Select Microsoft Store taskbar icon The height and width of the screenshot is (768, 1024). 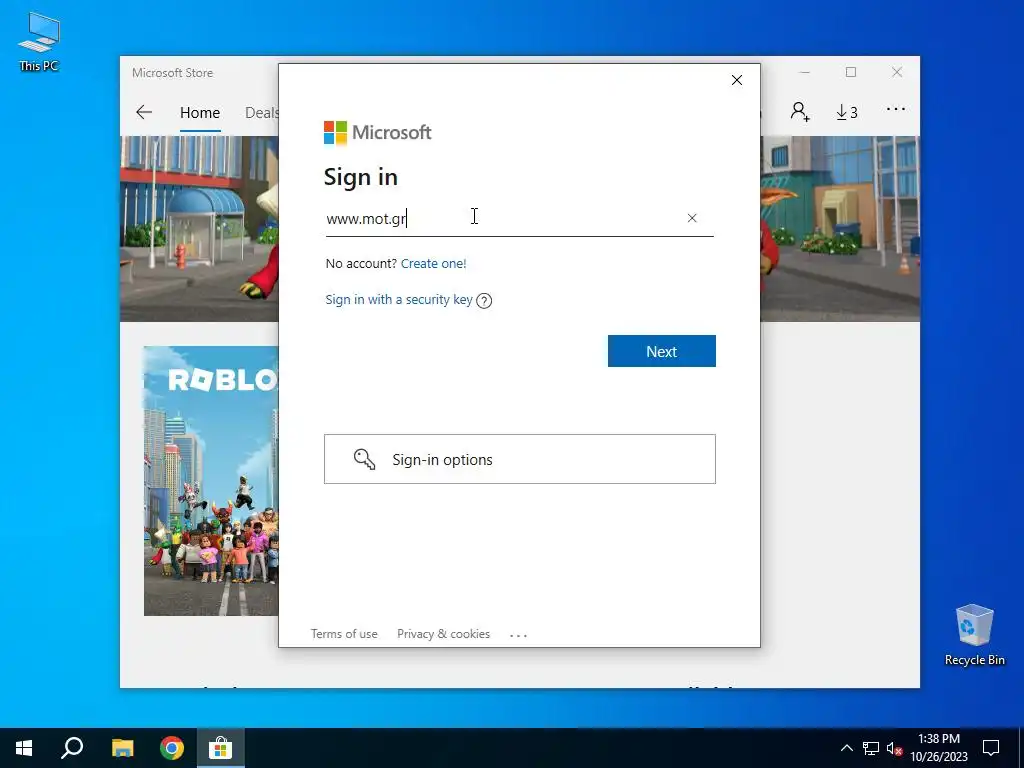point(221,748)
